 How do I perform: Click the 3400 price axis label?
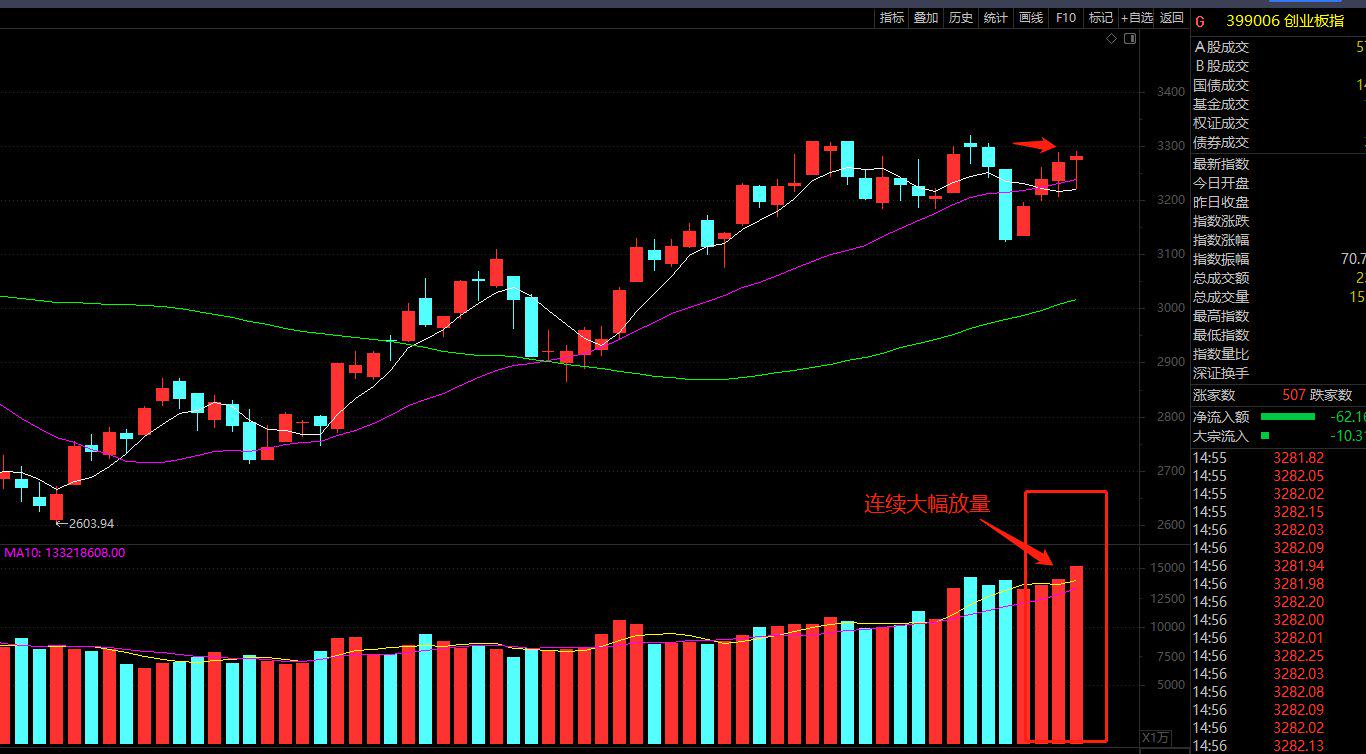(x=1170, y=92)
